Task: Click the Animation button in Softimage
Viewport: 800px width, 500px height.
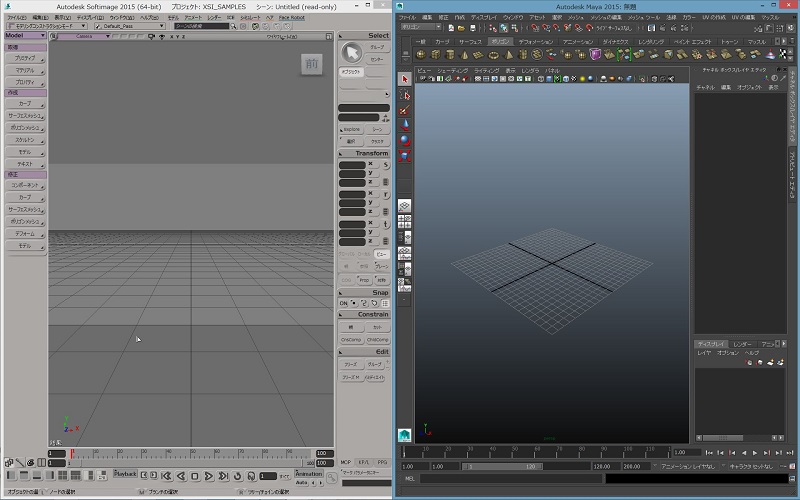Action: (x=309, y=474)
